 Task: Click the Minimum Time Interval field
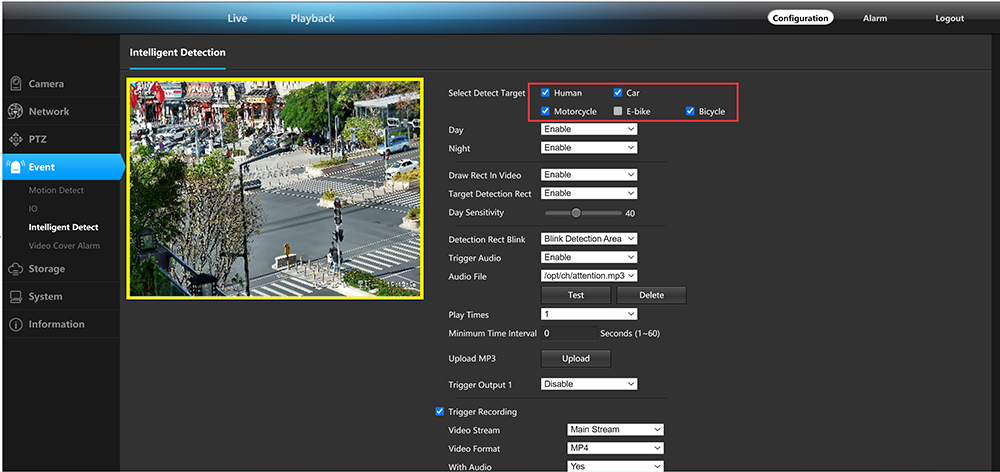click(568, 333)
